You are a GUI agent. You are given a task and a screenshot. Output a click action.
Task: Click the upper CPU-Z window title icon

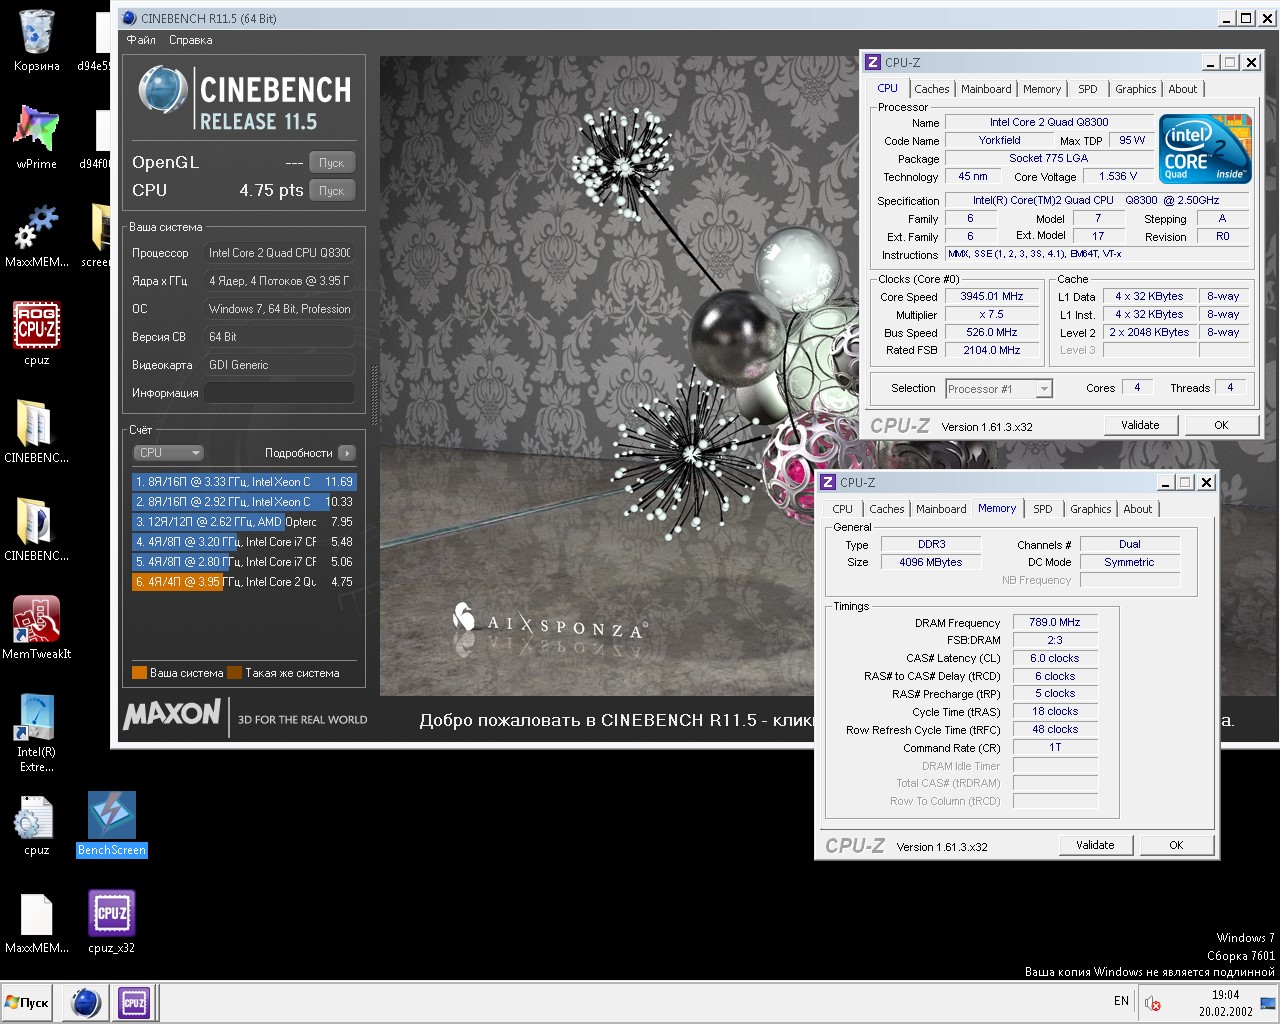(x=873, y=62)
